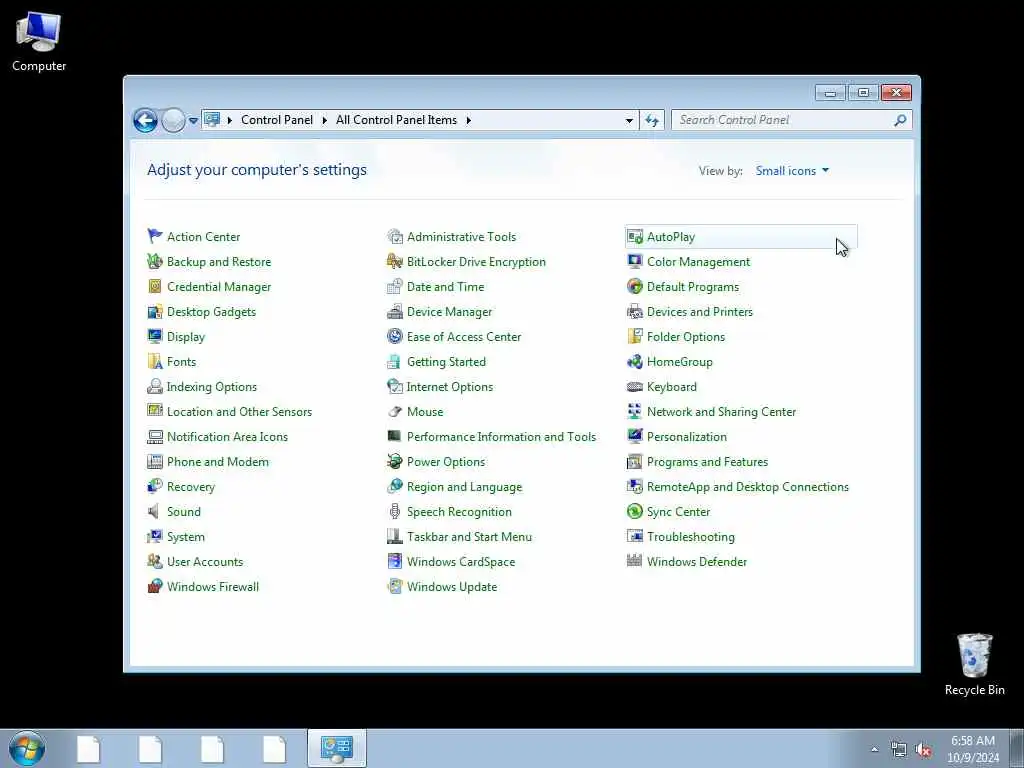Select the Computer desktop icon
Viewport: 1024px width, 768px height.
[39, 42]
